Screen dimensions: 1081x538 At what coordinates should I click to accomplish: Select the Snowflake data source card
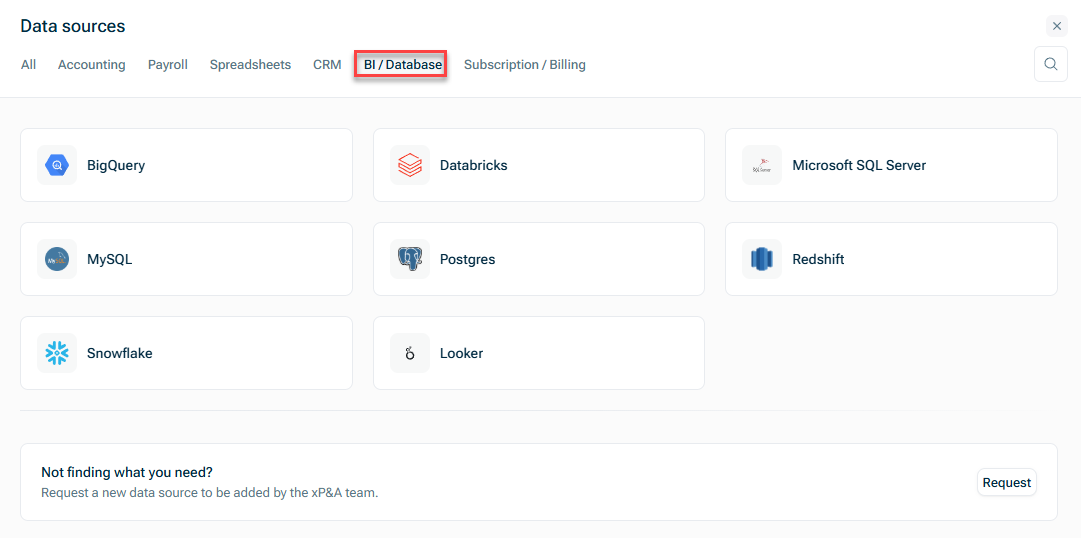(186, 353)
